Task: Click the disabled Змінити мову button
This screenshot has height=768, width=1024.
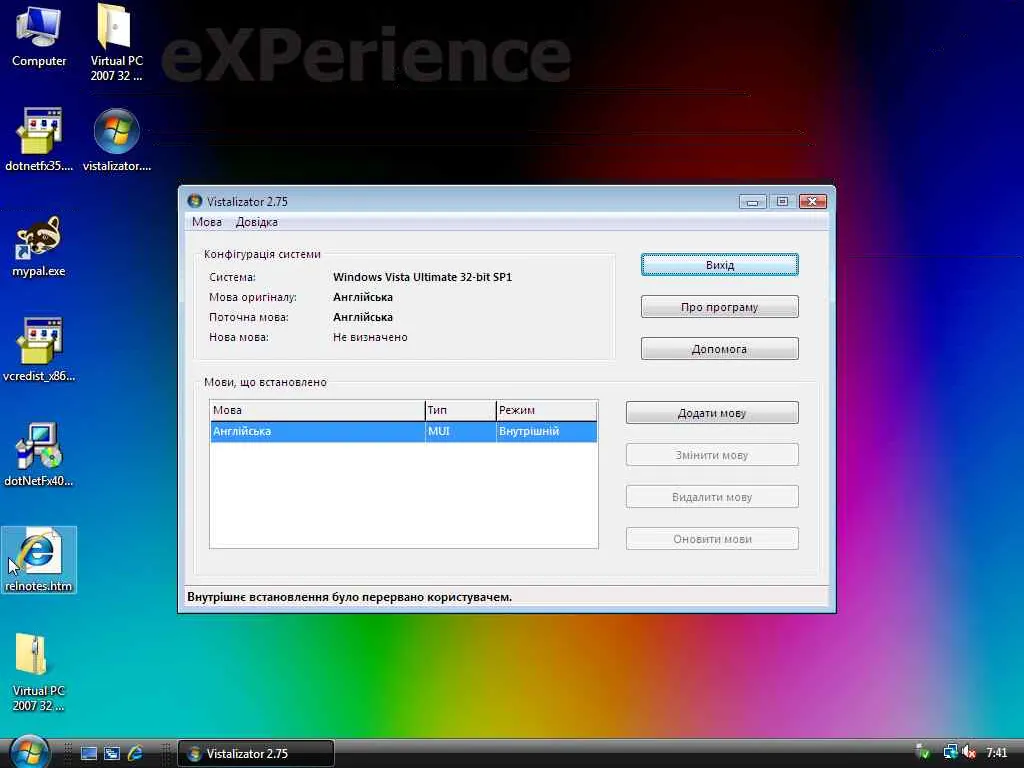Action: coord(712,455)
